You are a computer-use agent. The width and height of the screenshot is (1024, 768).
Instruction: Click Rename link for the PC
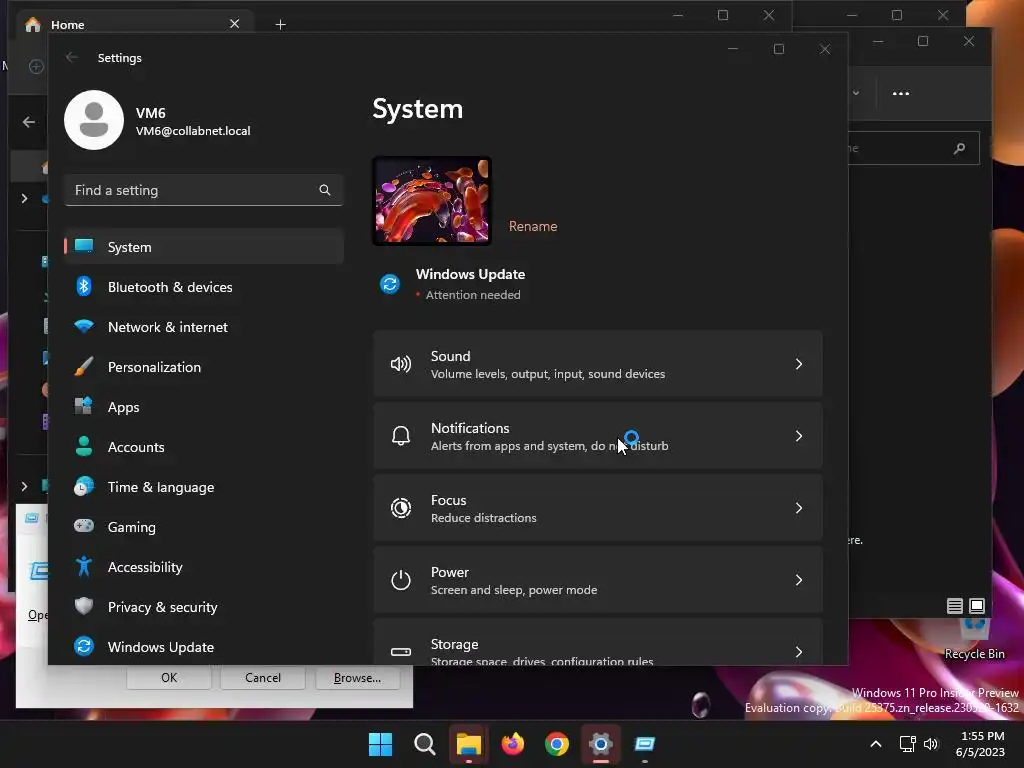click(x=533, y=227)
